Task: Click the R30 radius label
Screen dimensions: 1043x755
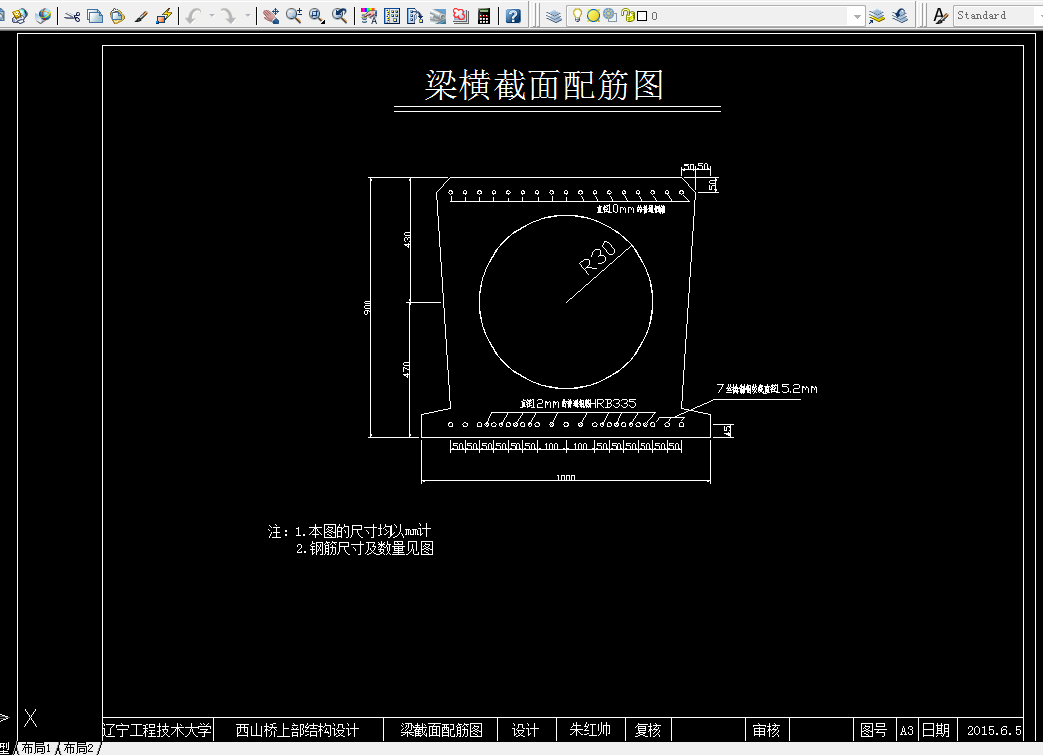Action: click(598, 258)
